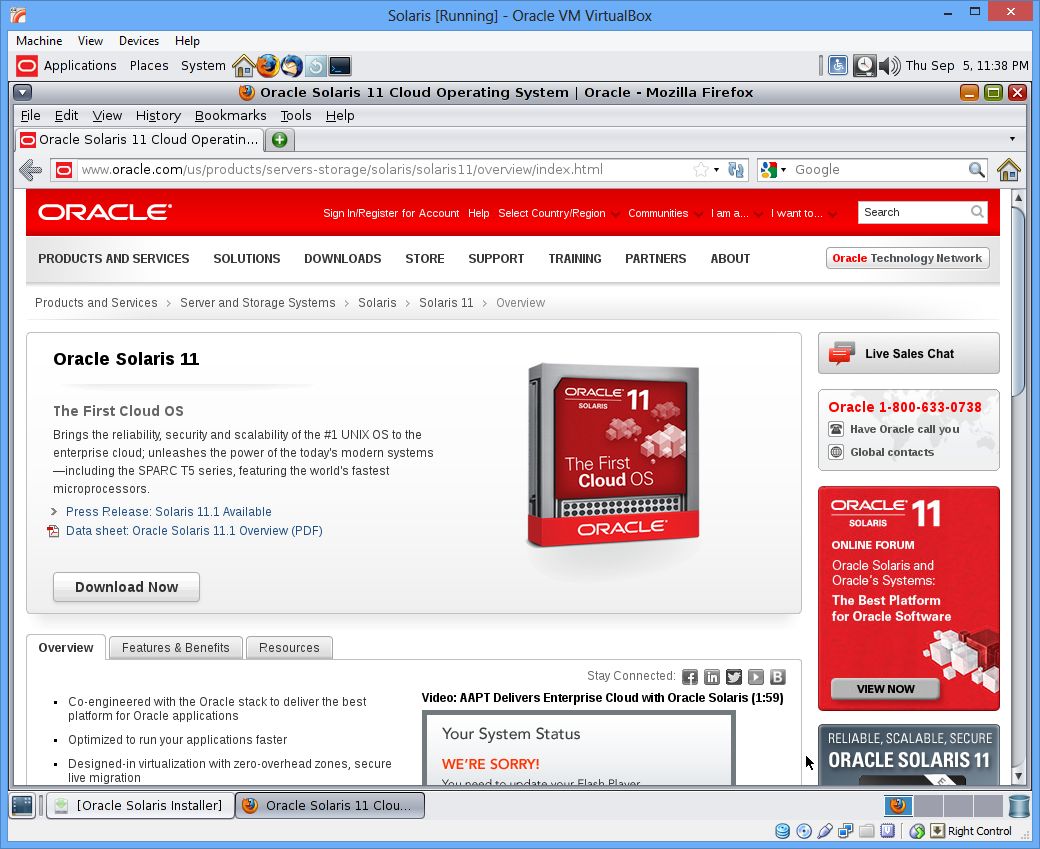Open the Data sheet Solaris 11.1 Overview PDF
1040x849 pixels.
pos(194,531)
